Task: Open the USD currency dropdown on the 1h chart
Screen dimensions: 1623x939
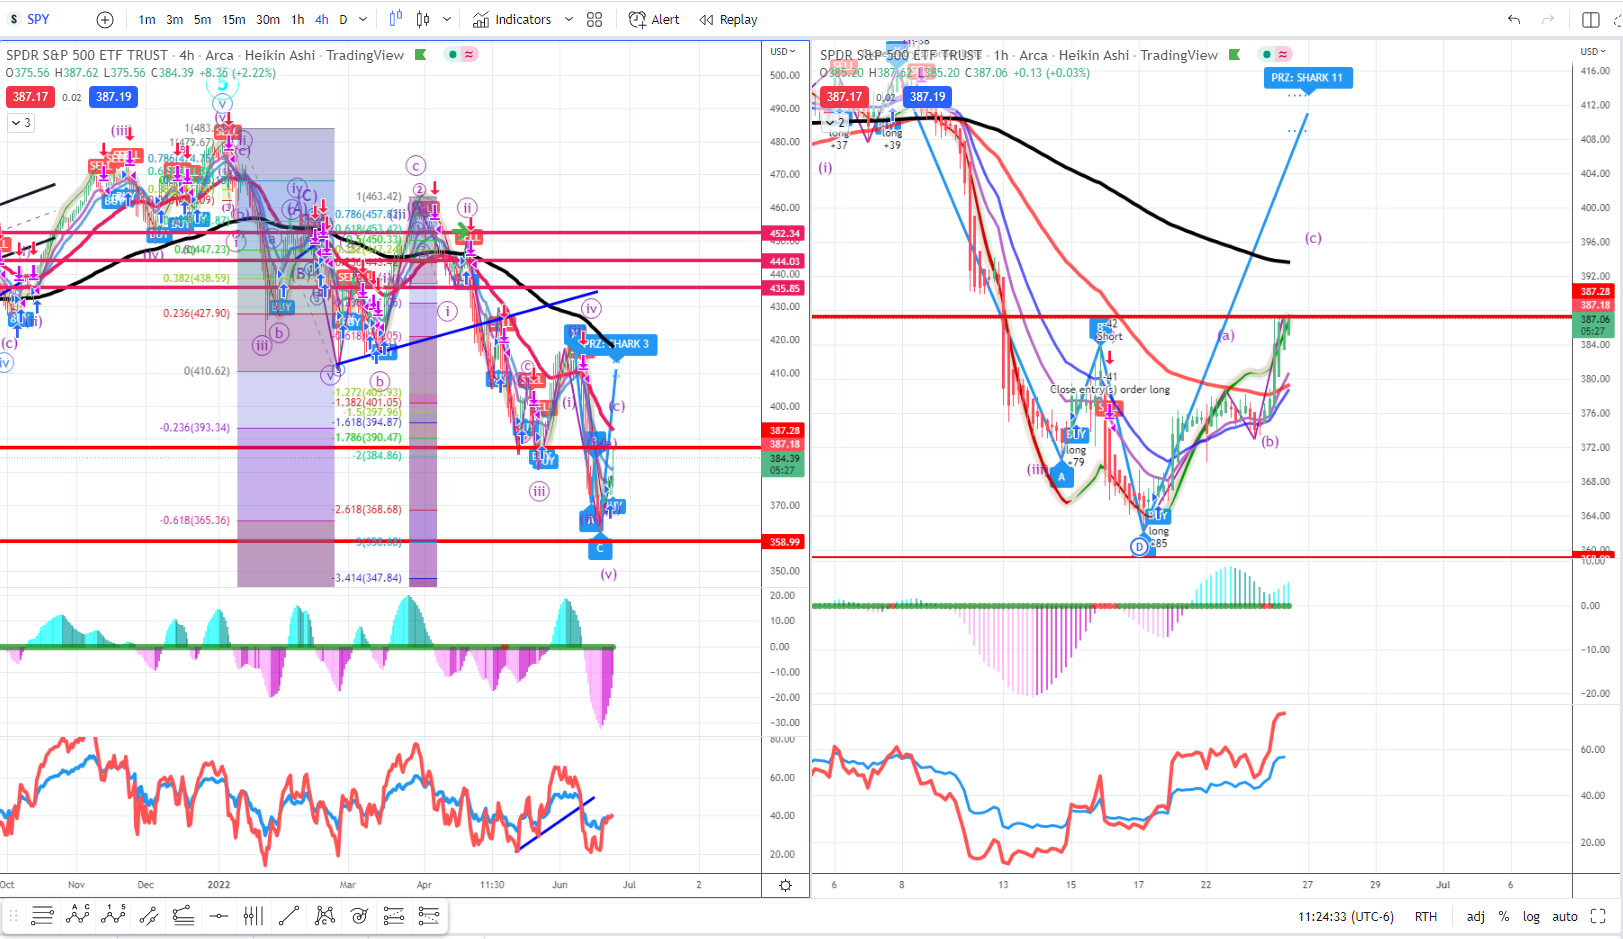Action: [1593, 51]
